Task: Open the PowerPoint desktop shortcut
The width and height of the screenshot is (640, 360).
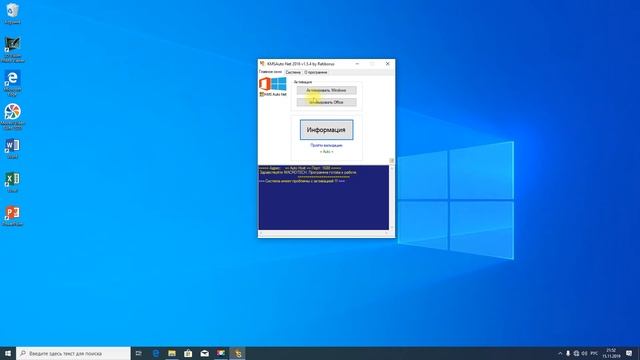Action: 13,216
